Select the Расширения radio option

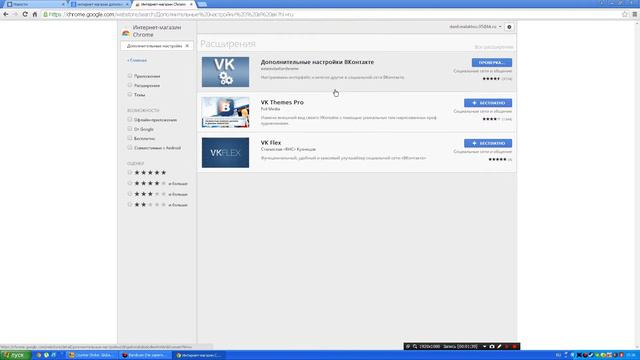click(130, 85)
